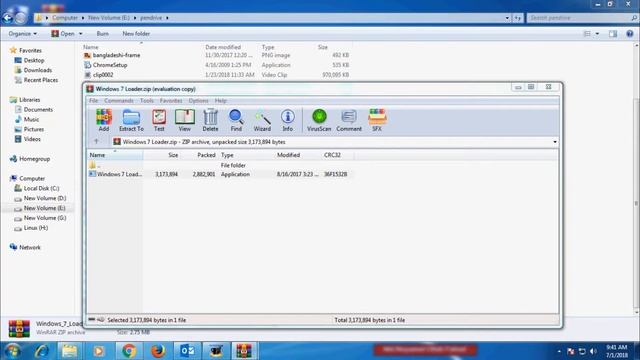Screen dimensions: 640x360
Task: Open Explorer help icon
Action: [630, 34]
